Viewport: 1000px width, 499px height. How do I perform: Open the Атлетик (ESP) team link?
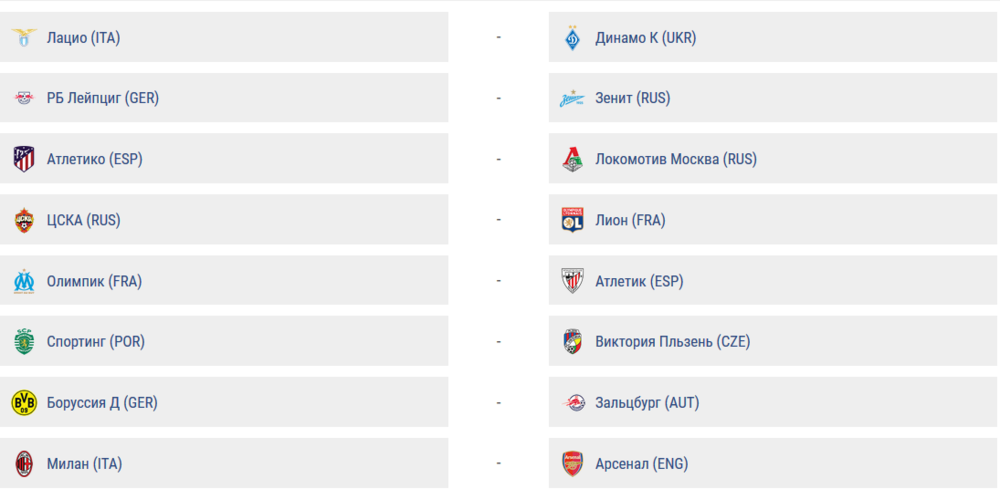(x=639, y=281)
